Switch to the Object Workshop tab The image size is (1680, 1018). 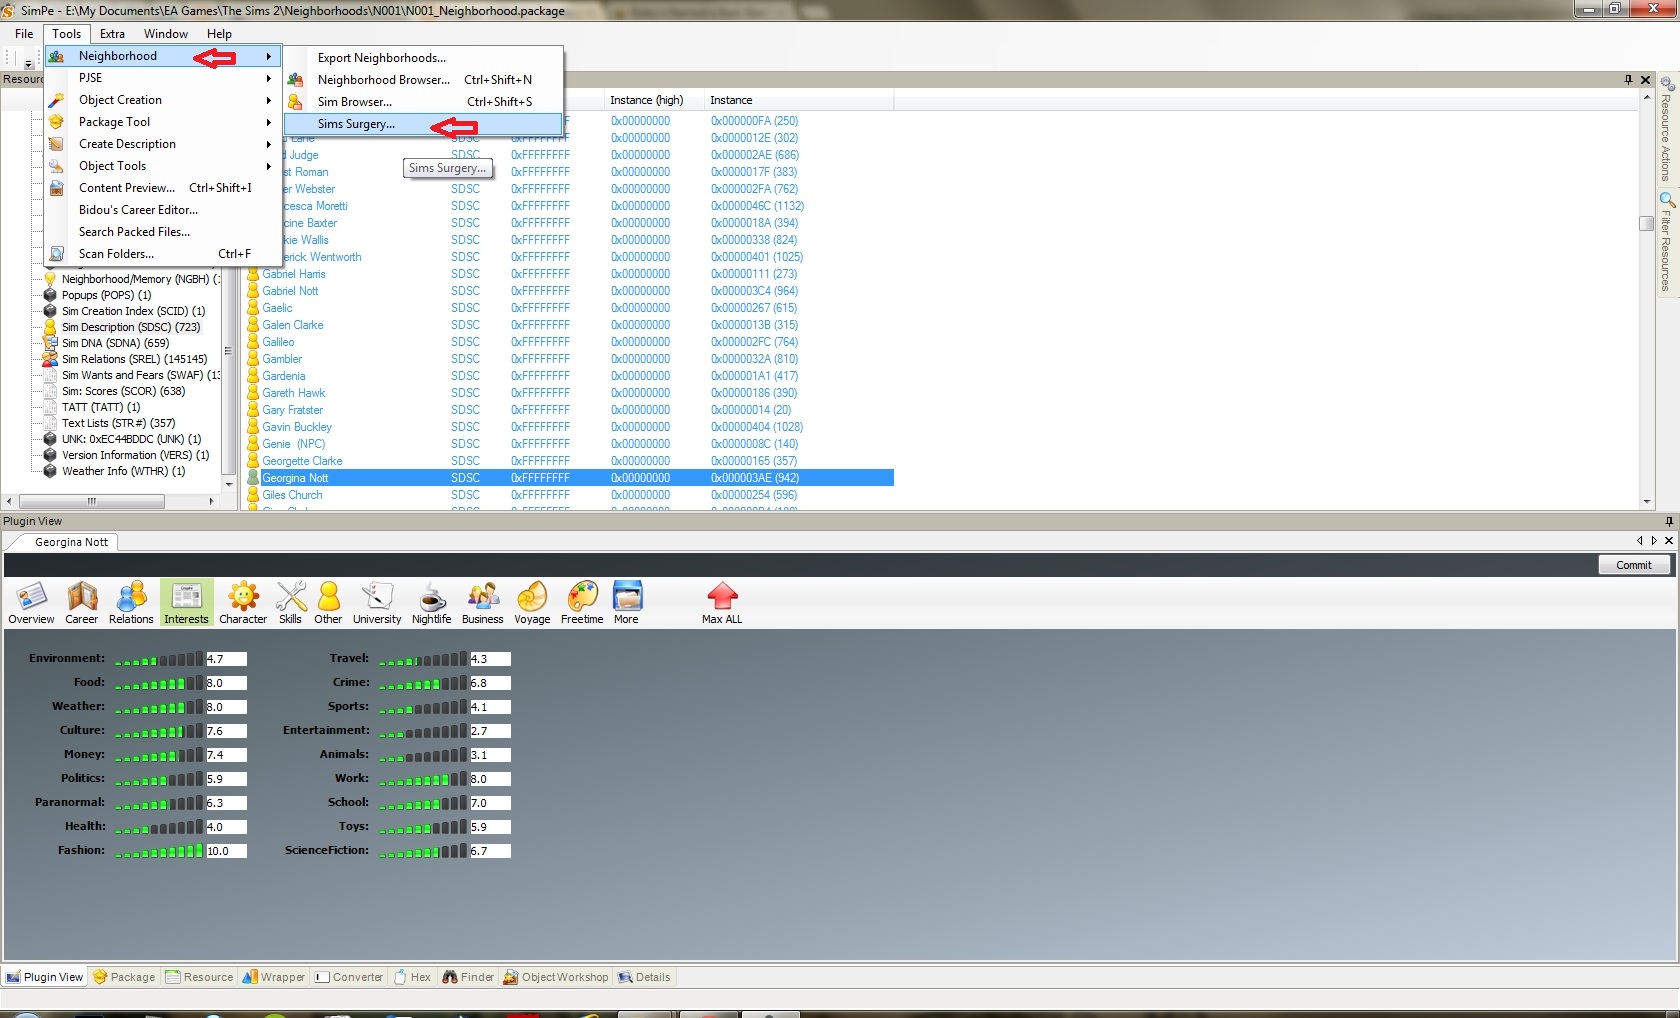[555, 977]
